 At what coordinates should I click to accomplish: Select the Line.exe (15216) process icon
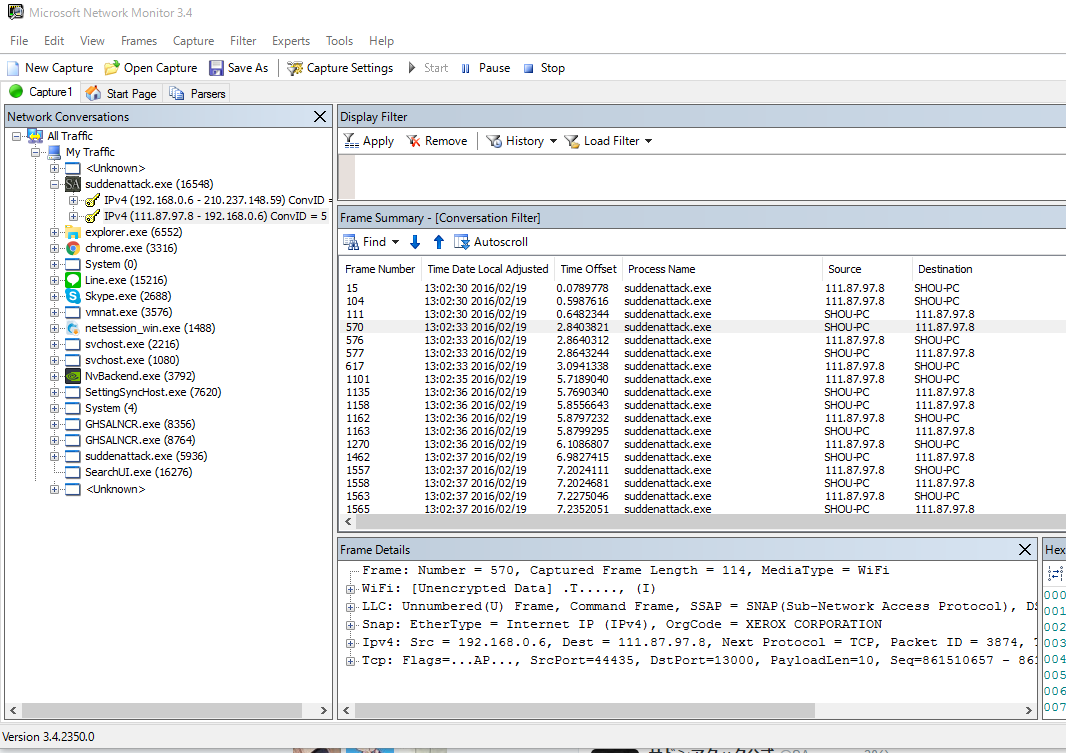(73, 280)
